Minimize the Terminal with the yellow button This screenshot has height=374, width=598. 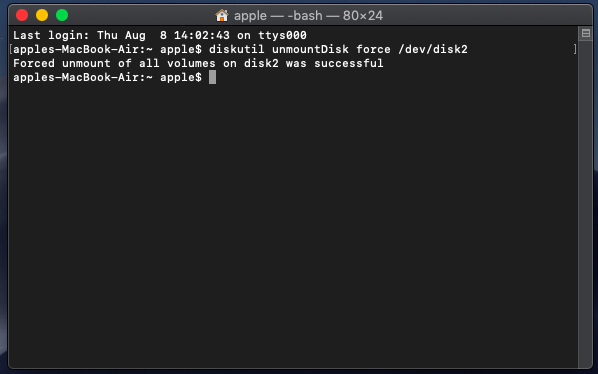[42, 15]
